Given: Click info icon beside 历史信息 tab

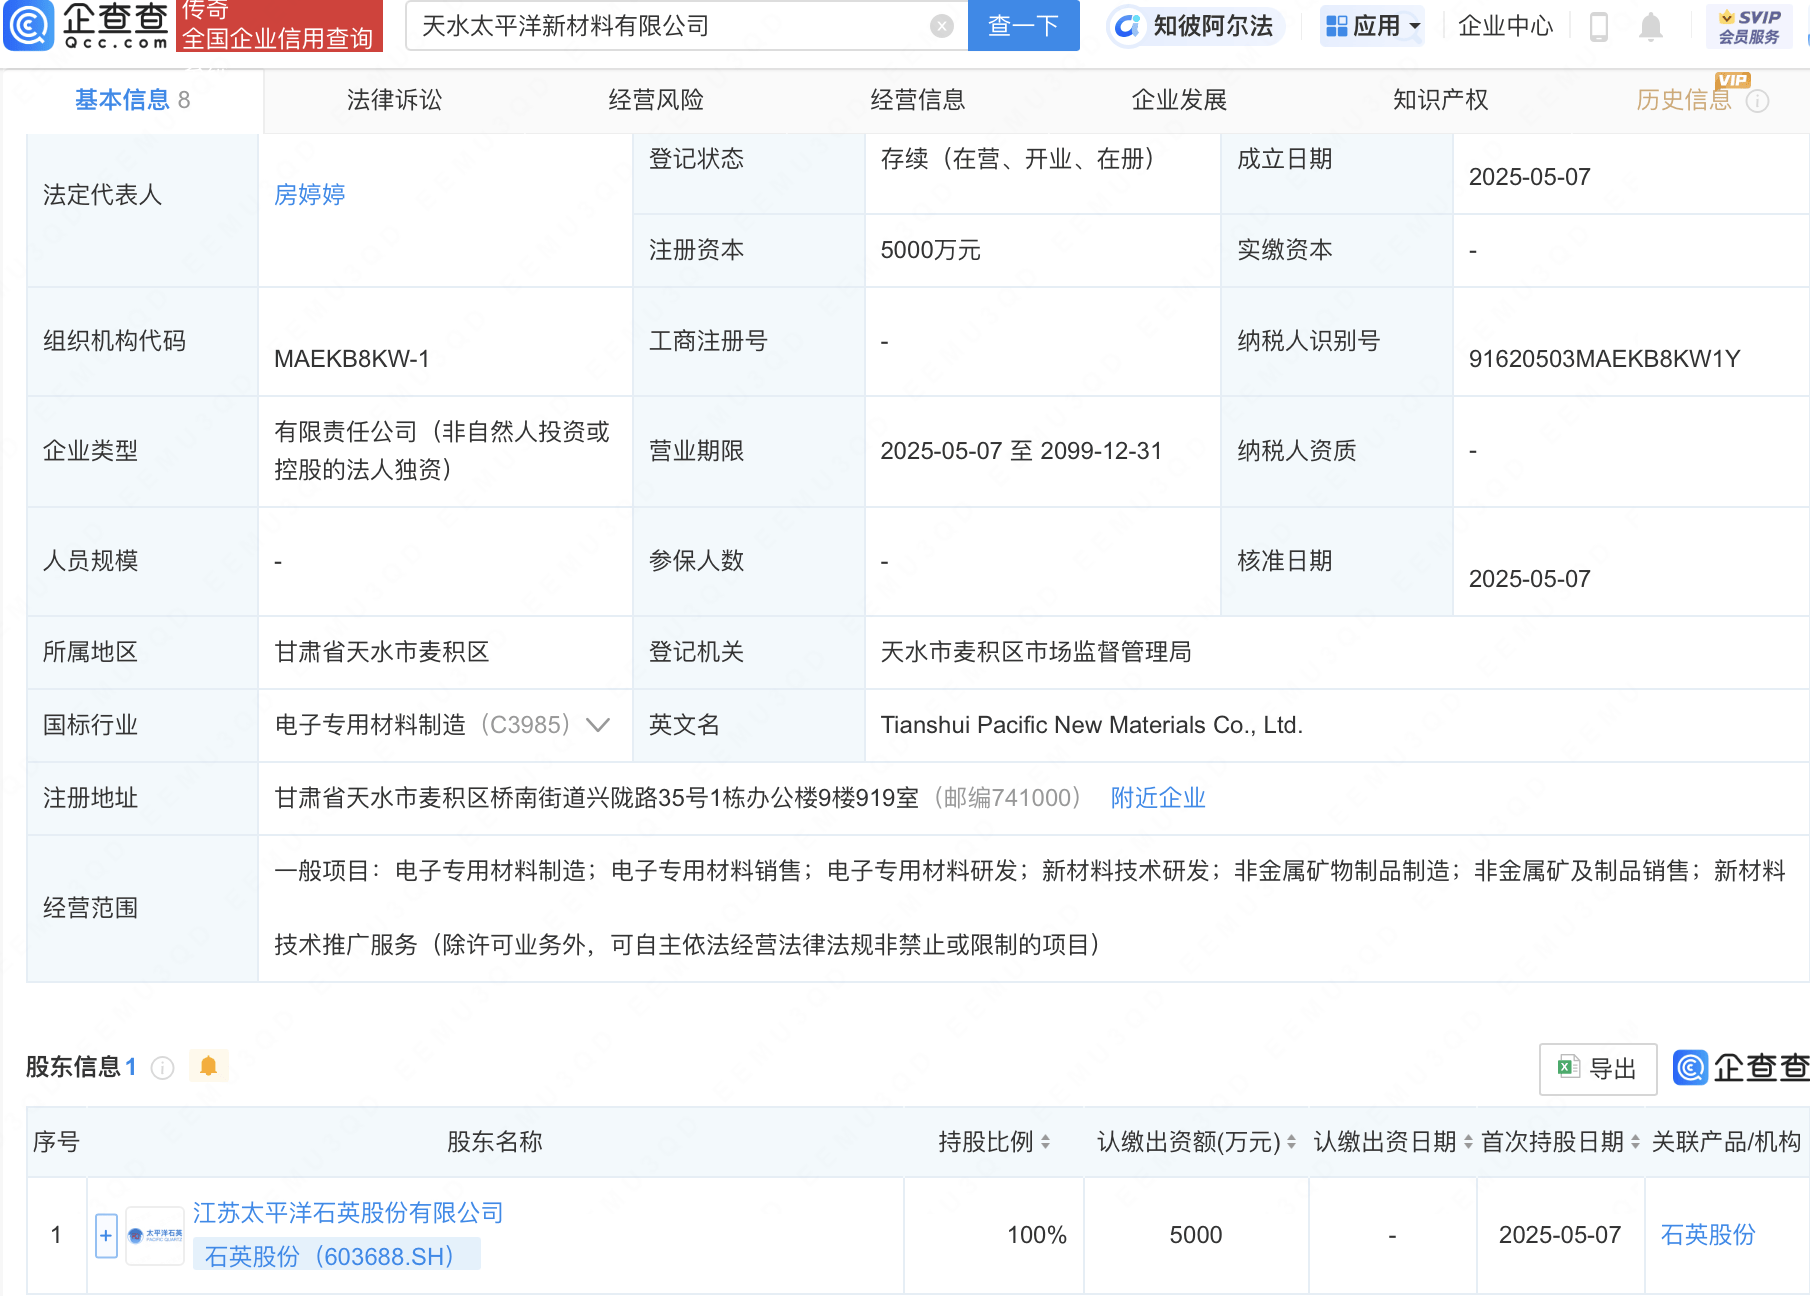Looking at the screenshot, I should (x=1758, y=101).
